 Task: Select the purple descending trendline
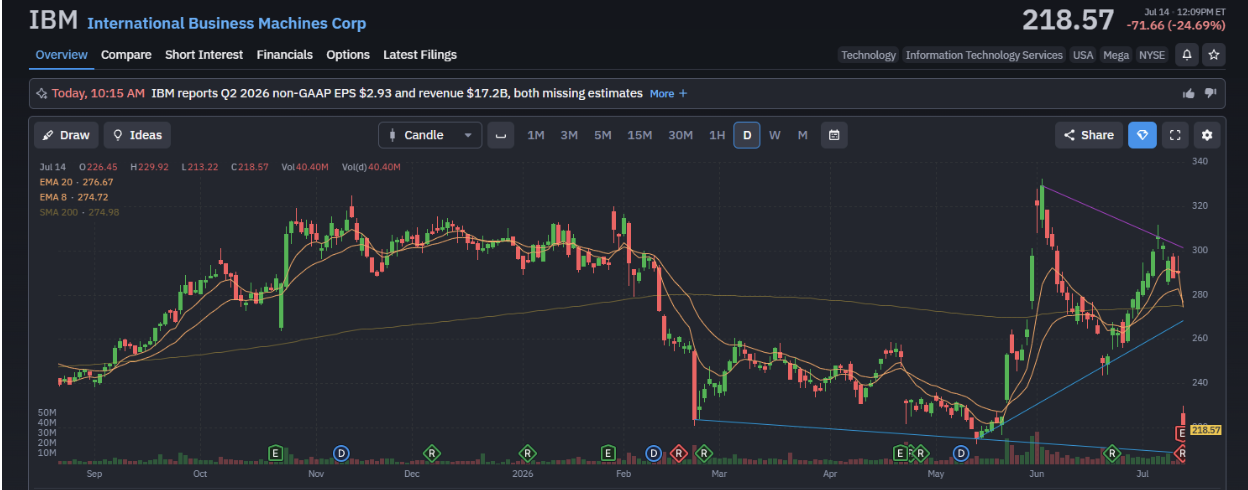click(1112, 215)
